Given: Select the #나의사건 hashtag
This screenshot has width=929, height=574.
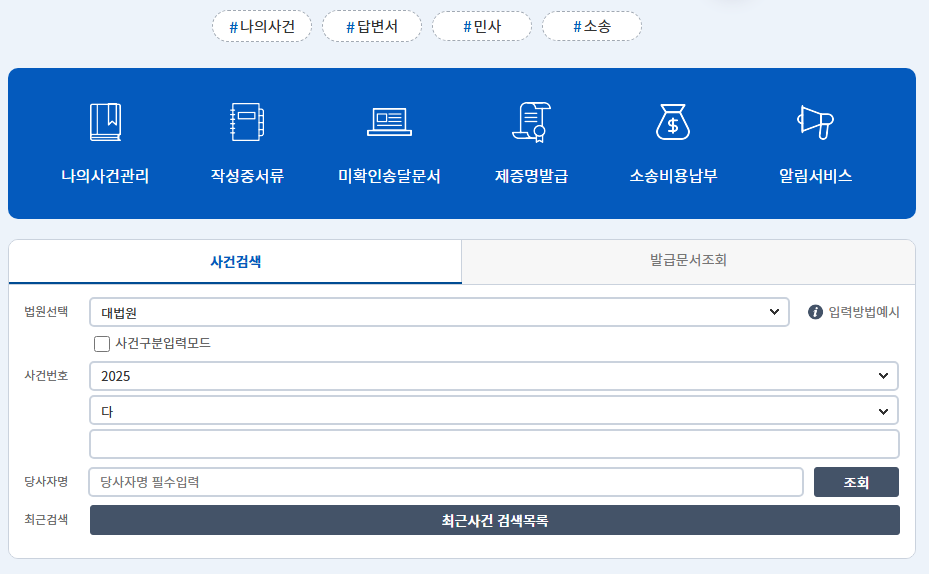Looking at the screenshot, I should click(262, 26).
